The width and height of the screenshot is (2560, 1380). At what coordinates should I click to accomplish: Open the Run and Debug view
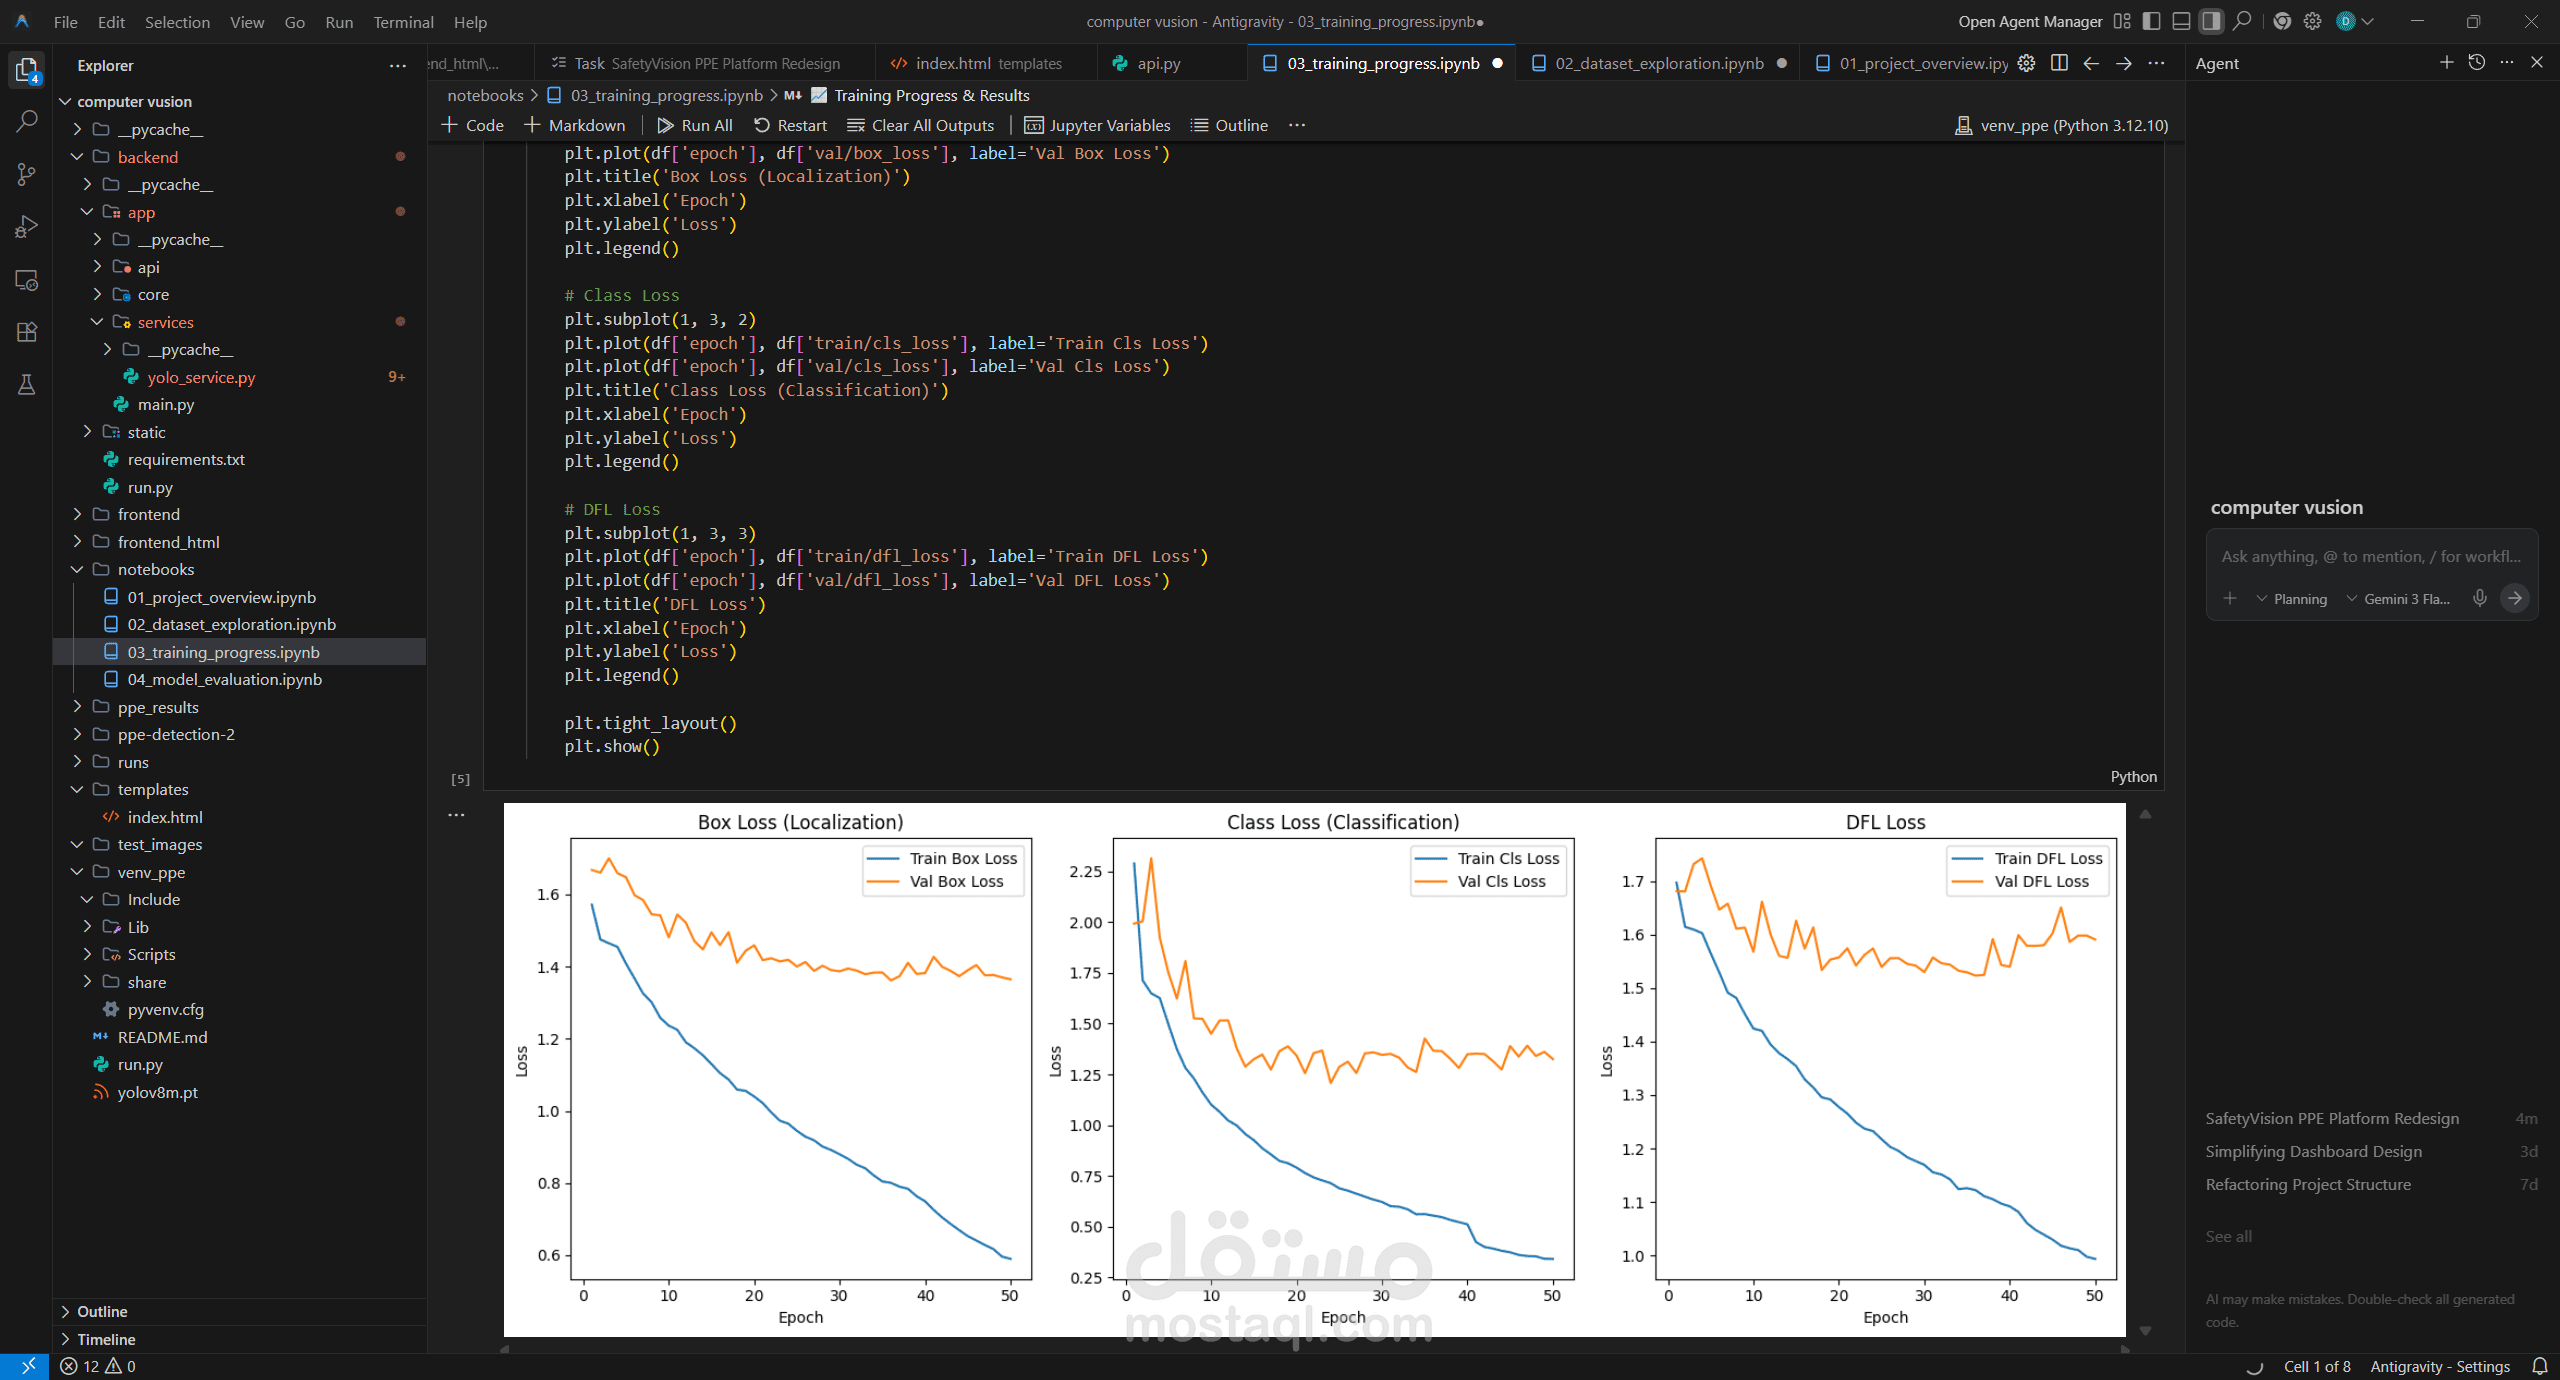coord(27,227)
